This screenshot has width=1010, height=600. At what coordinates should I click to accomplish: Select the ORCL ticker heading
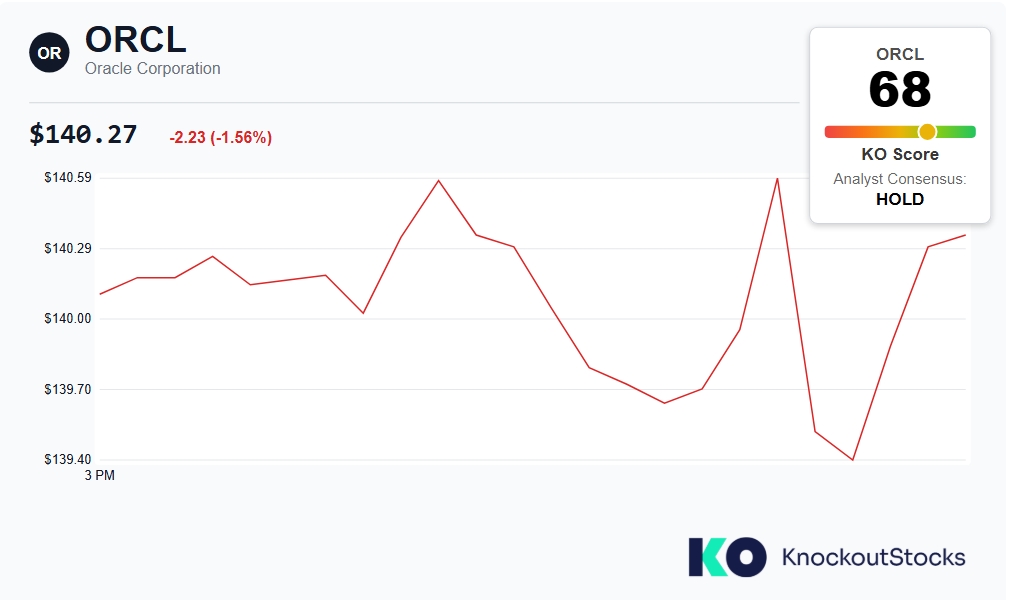point(135,39)
